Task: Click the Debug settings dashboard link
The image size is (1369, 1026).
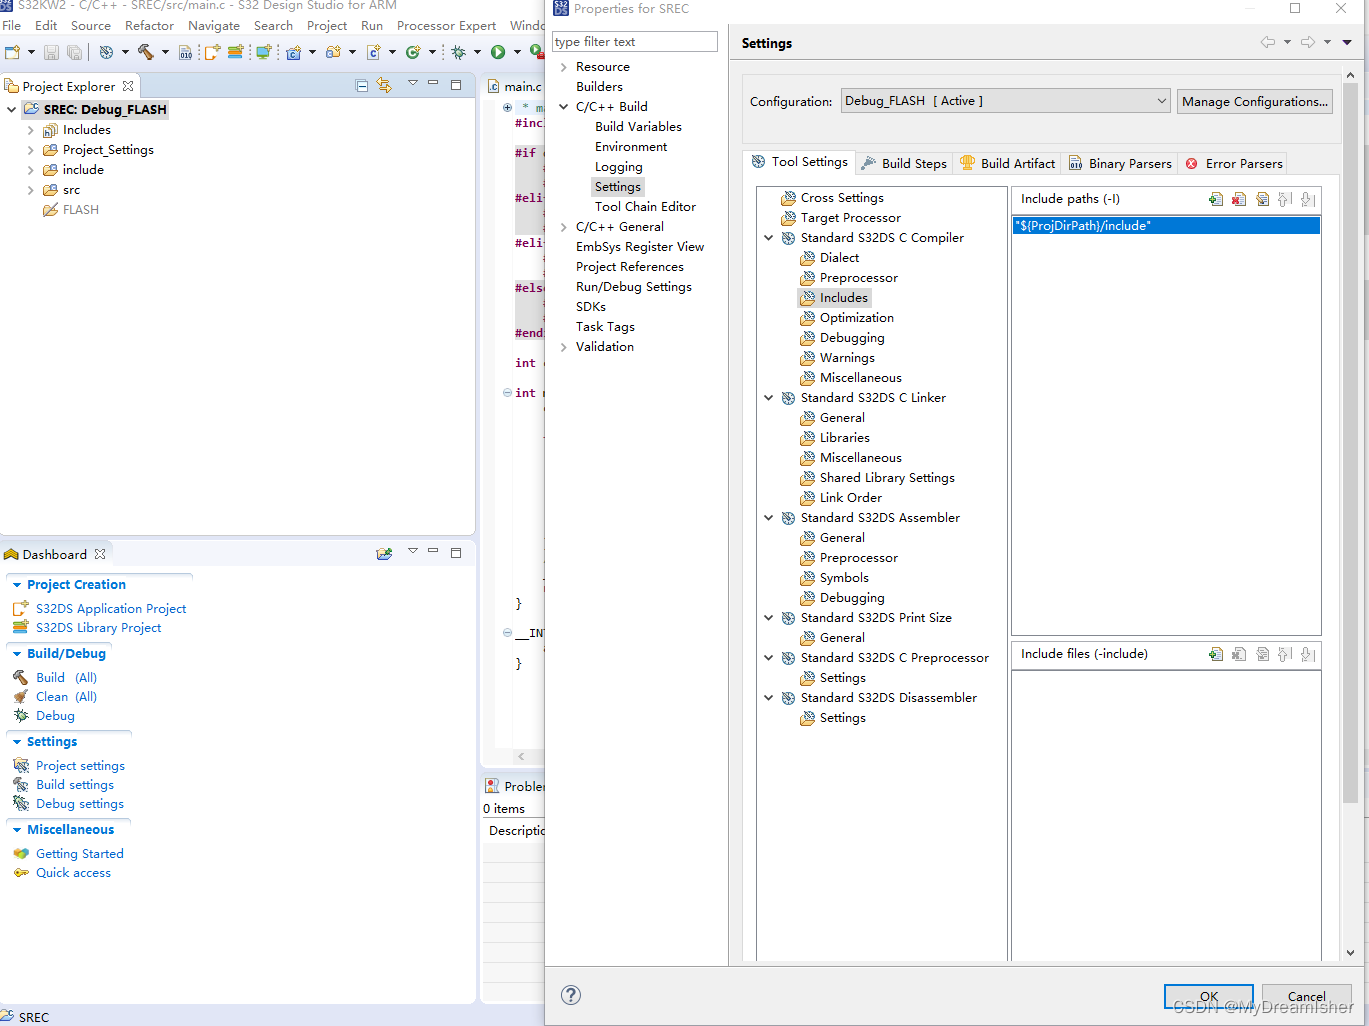Action: 80,803
